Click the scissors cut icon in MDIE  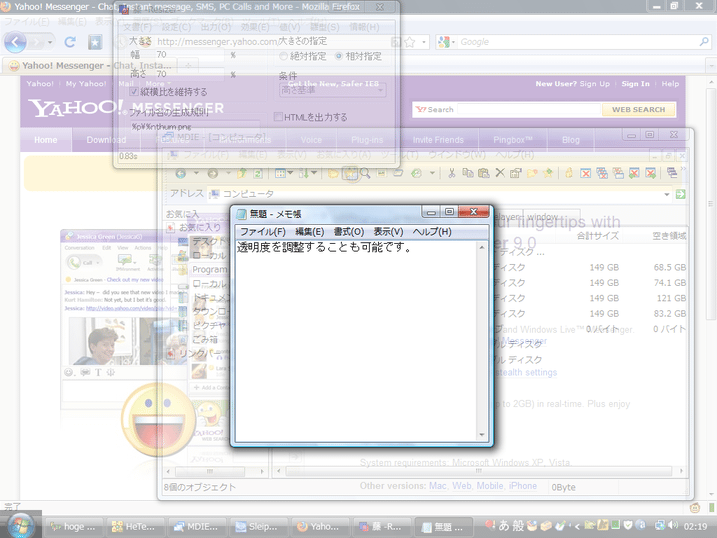coord(452,173)
